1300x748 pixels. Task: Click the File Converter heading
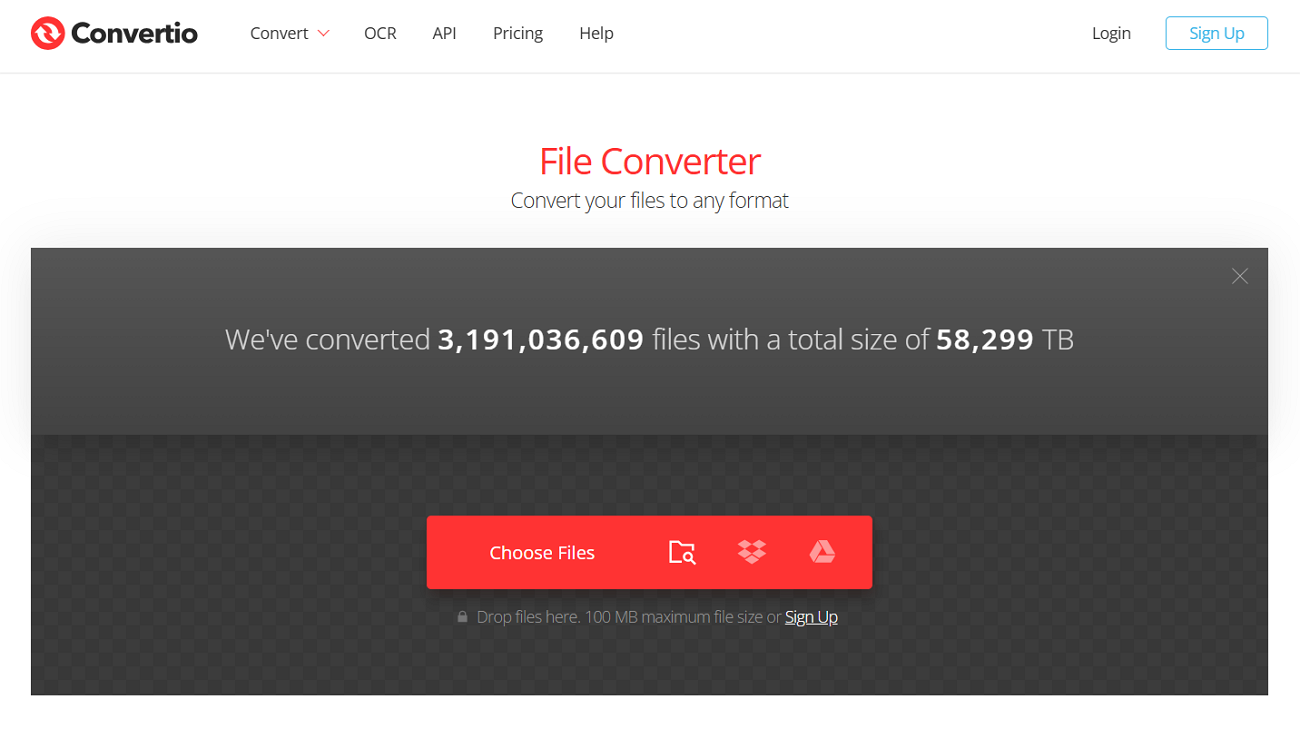pos(650,161)
